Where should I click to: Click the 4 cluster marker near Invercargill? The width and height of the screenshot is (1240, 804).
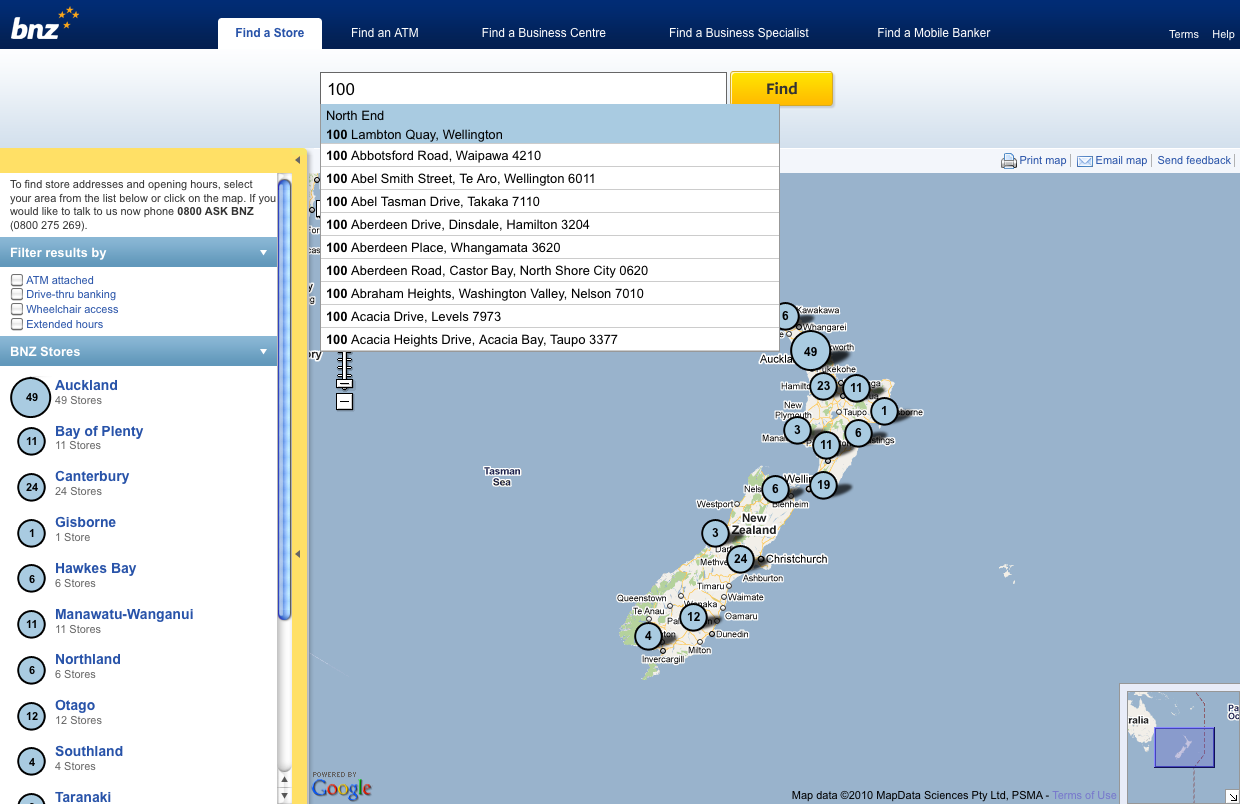pos(648,636)
